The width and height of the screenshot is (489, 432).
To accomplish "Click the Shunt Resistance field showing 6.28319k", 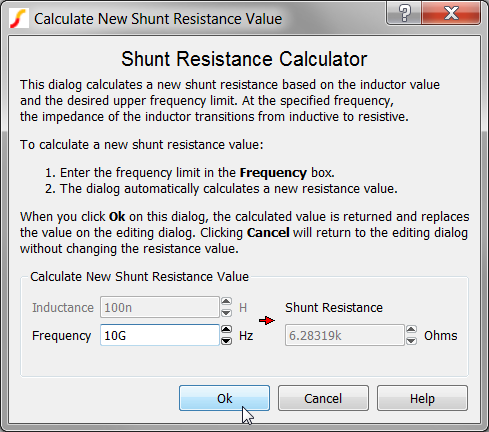I will pos(345,335).
